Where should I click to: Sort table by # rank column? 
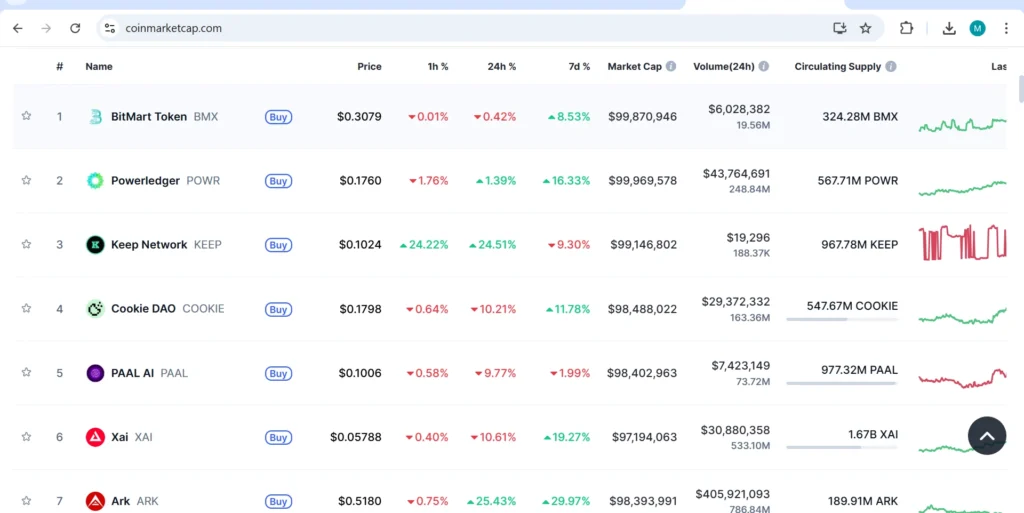[59, 67]
